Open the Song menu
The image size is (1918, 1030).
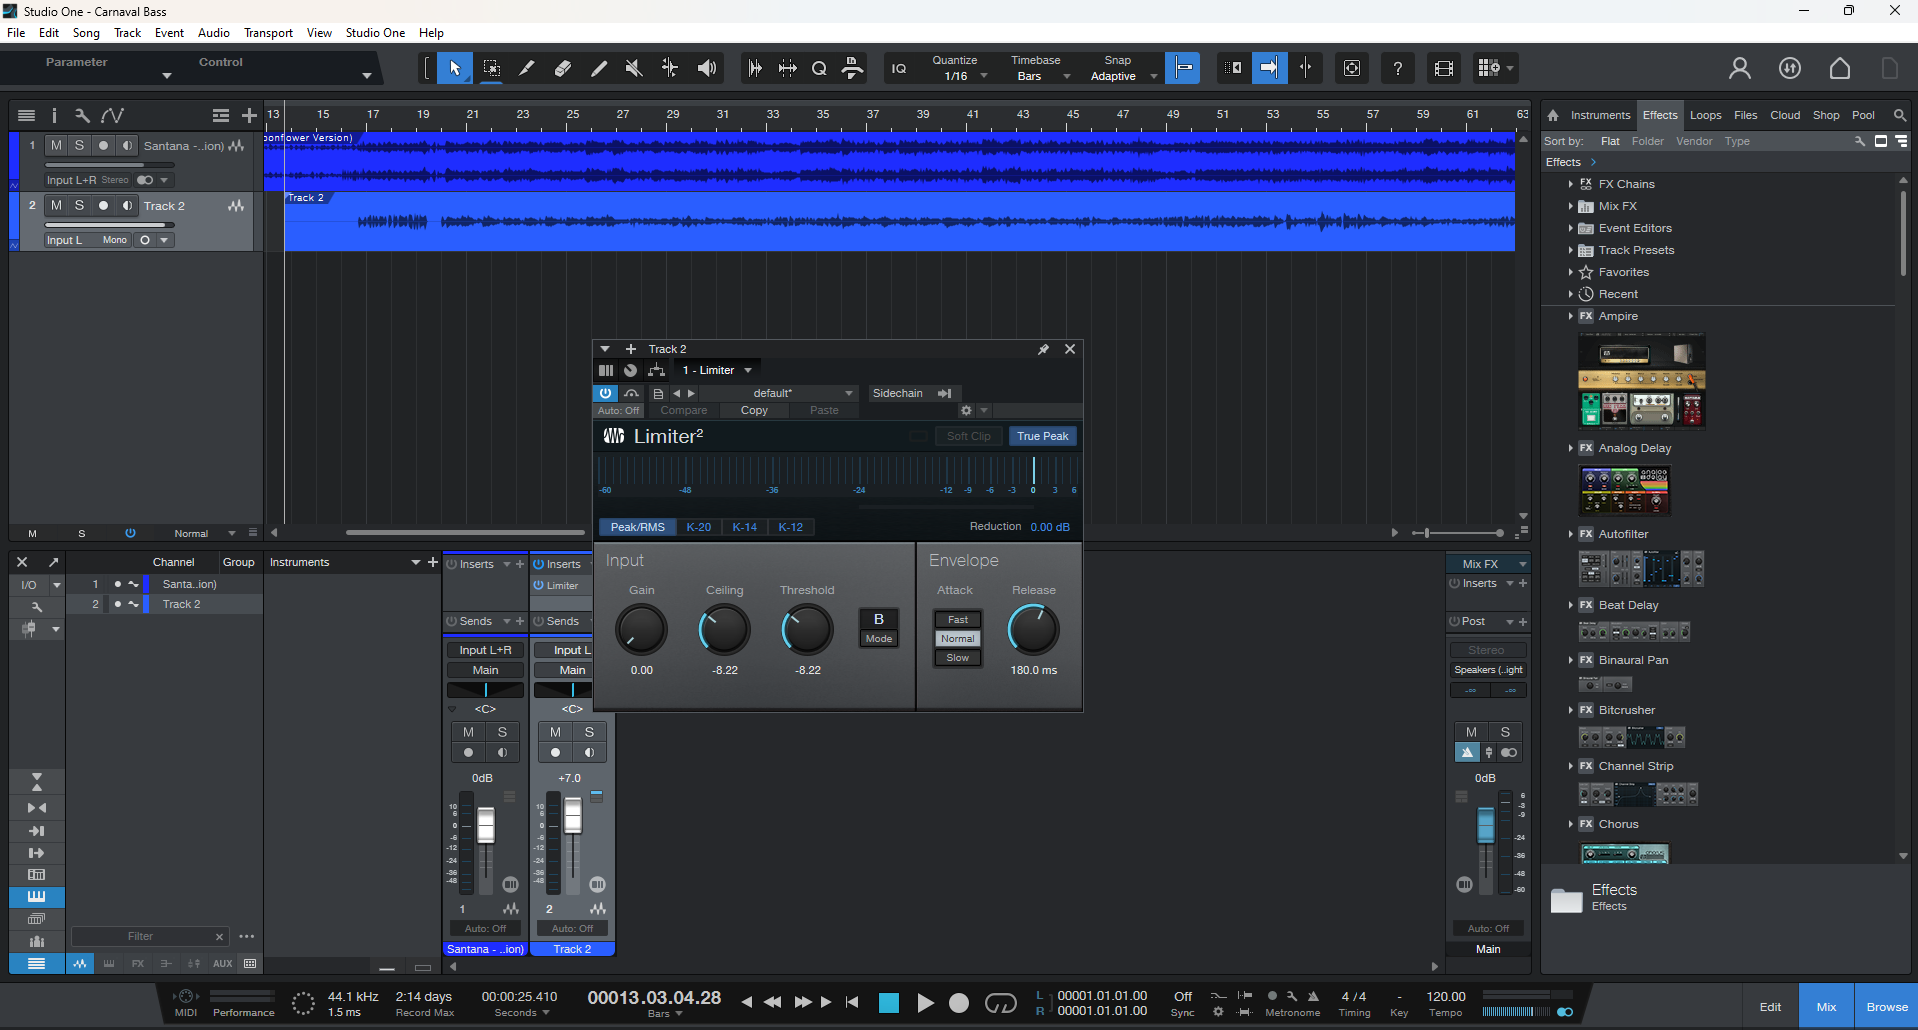[x=86, y=33]
